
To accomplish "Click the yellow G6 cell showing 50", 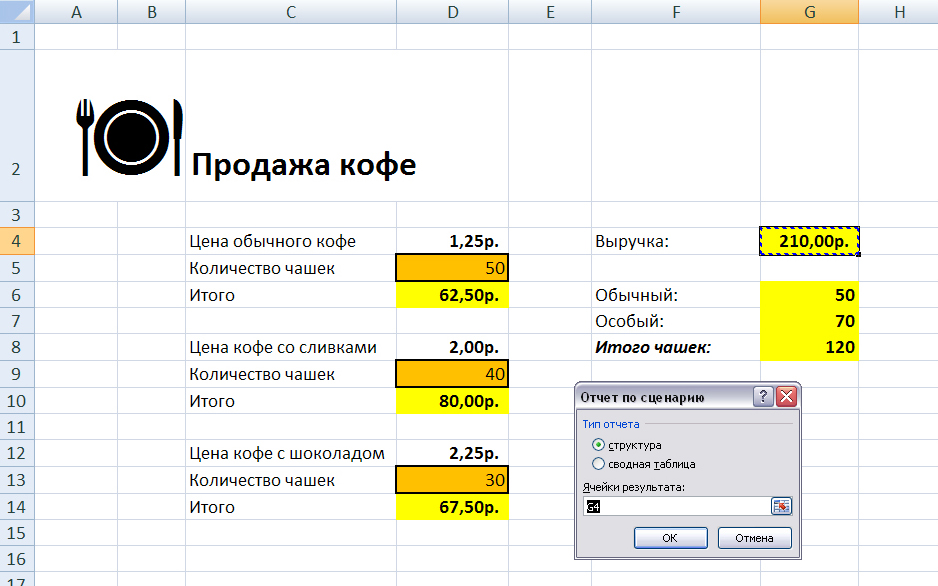I will pyautogui.click(x=809, y=295).
